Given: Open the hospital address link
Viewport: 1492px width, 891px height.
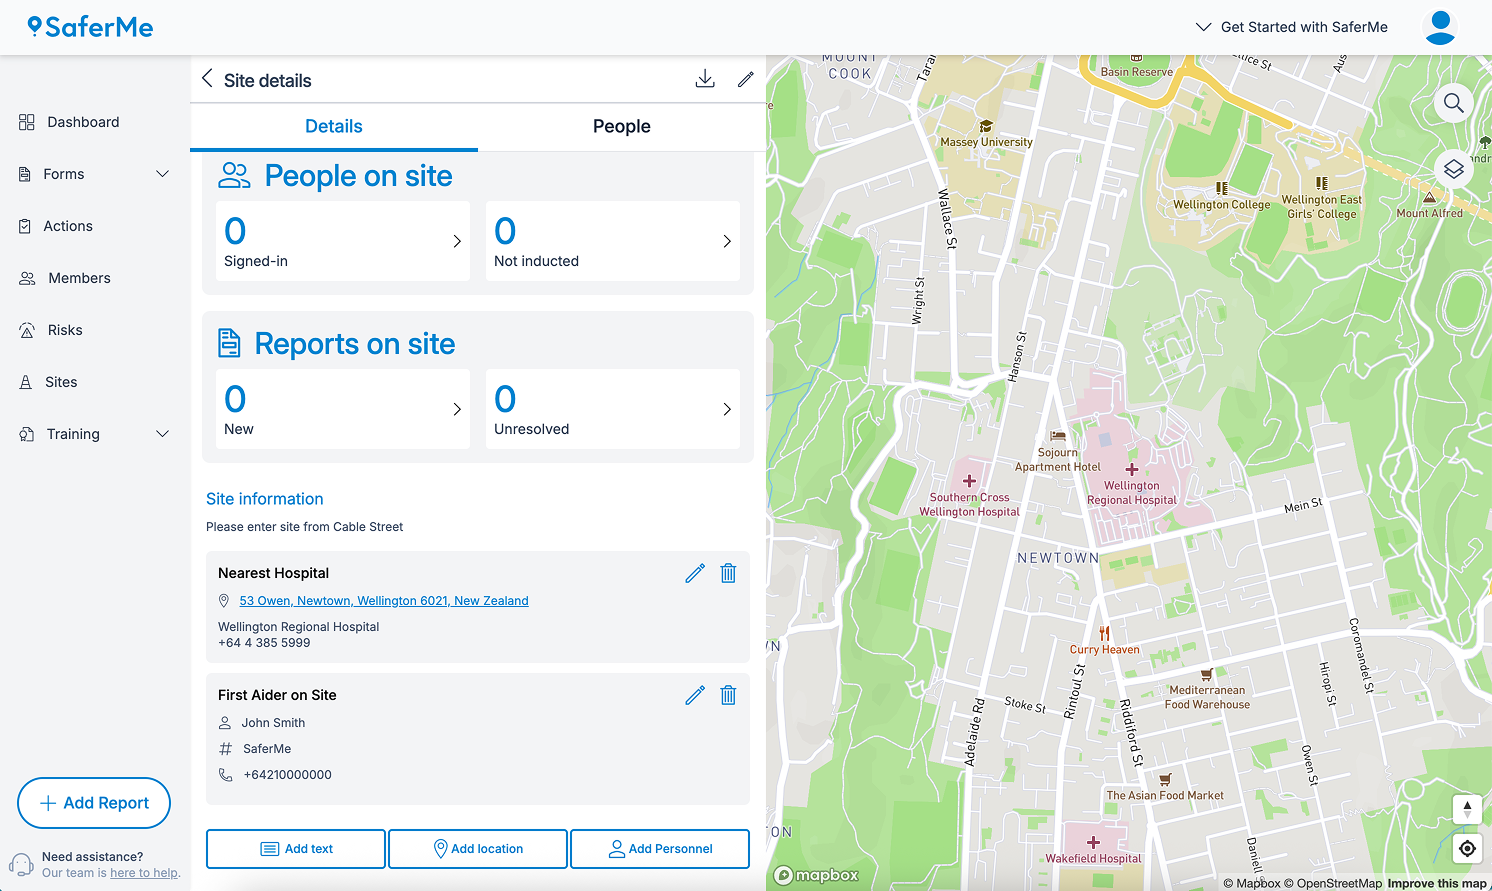Looking at the screenshot, I should tap(384, 601).
